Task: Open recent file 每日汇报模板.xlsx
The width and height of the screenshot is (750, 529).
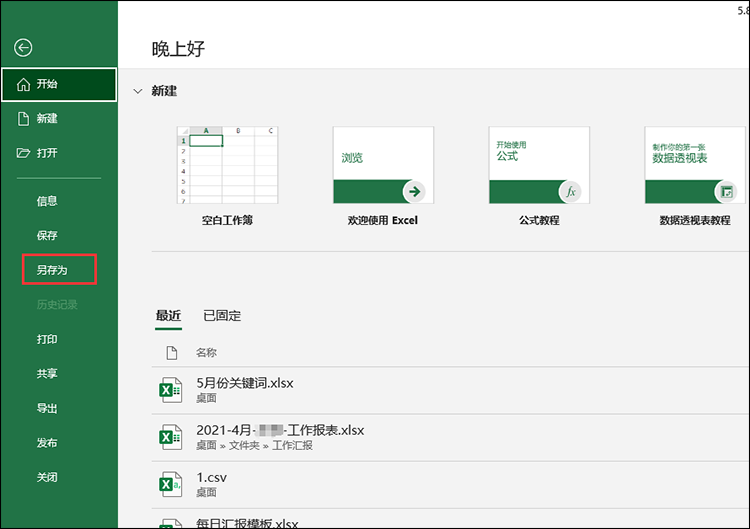Action: (x=450, y=519)
